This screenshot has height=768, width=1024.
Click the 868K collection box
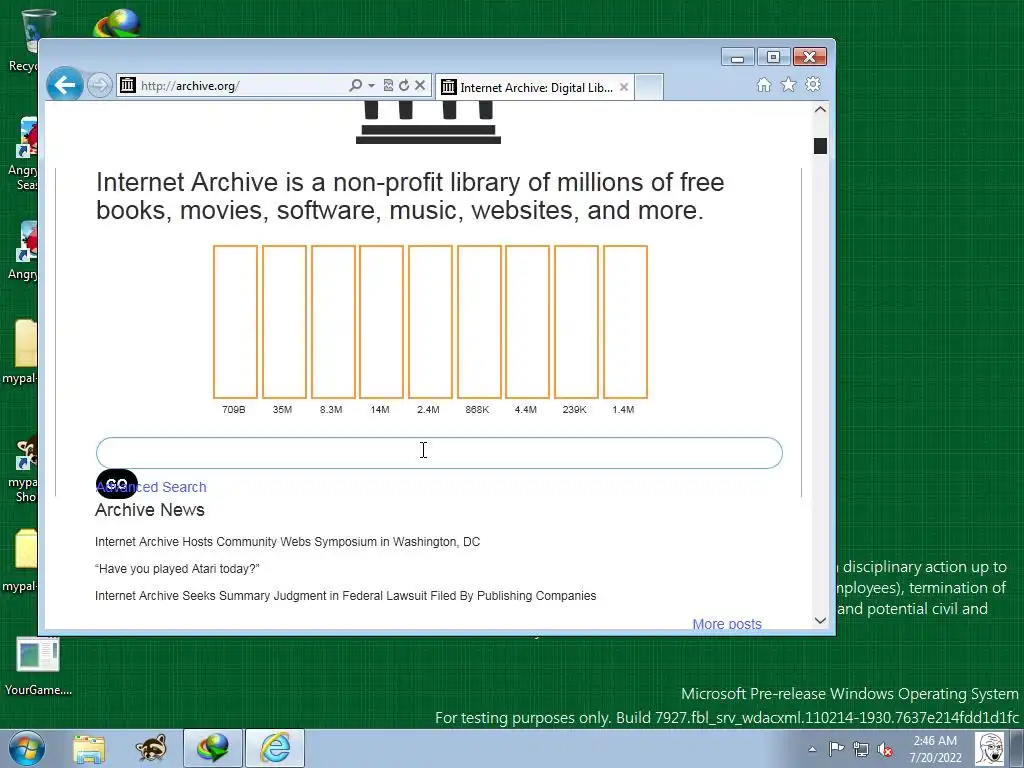[x=479, y=322]
